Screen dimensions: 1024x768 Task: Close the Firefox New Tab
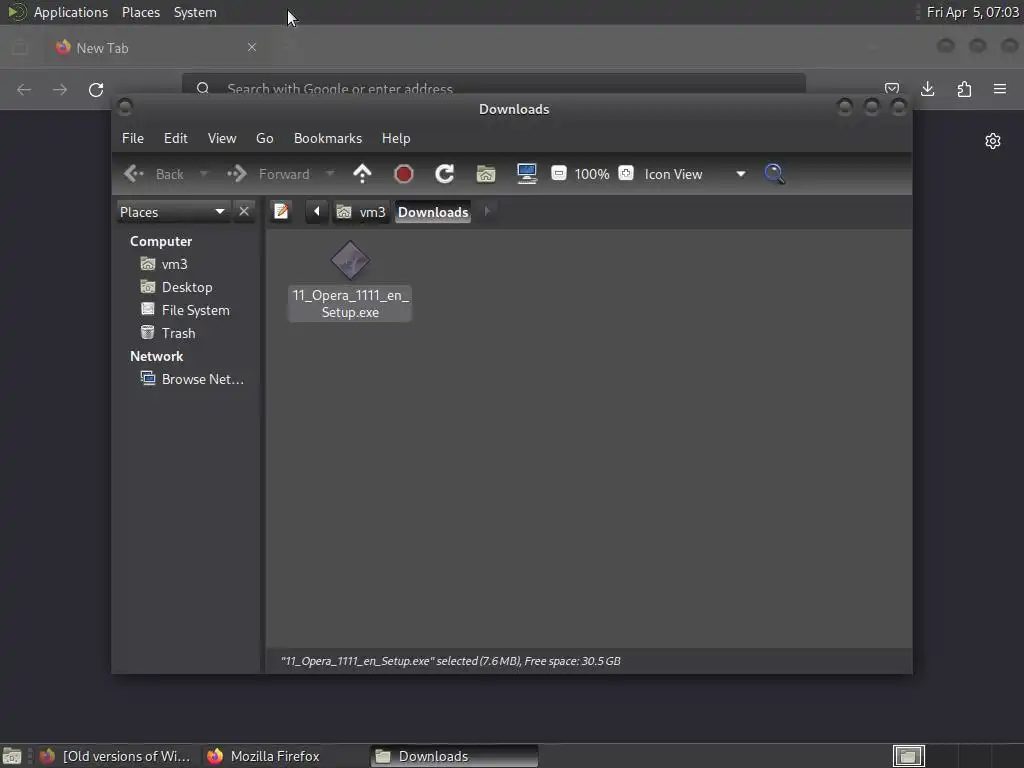pyautogui.click(x=252, y=47)
